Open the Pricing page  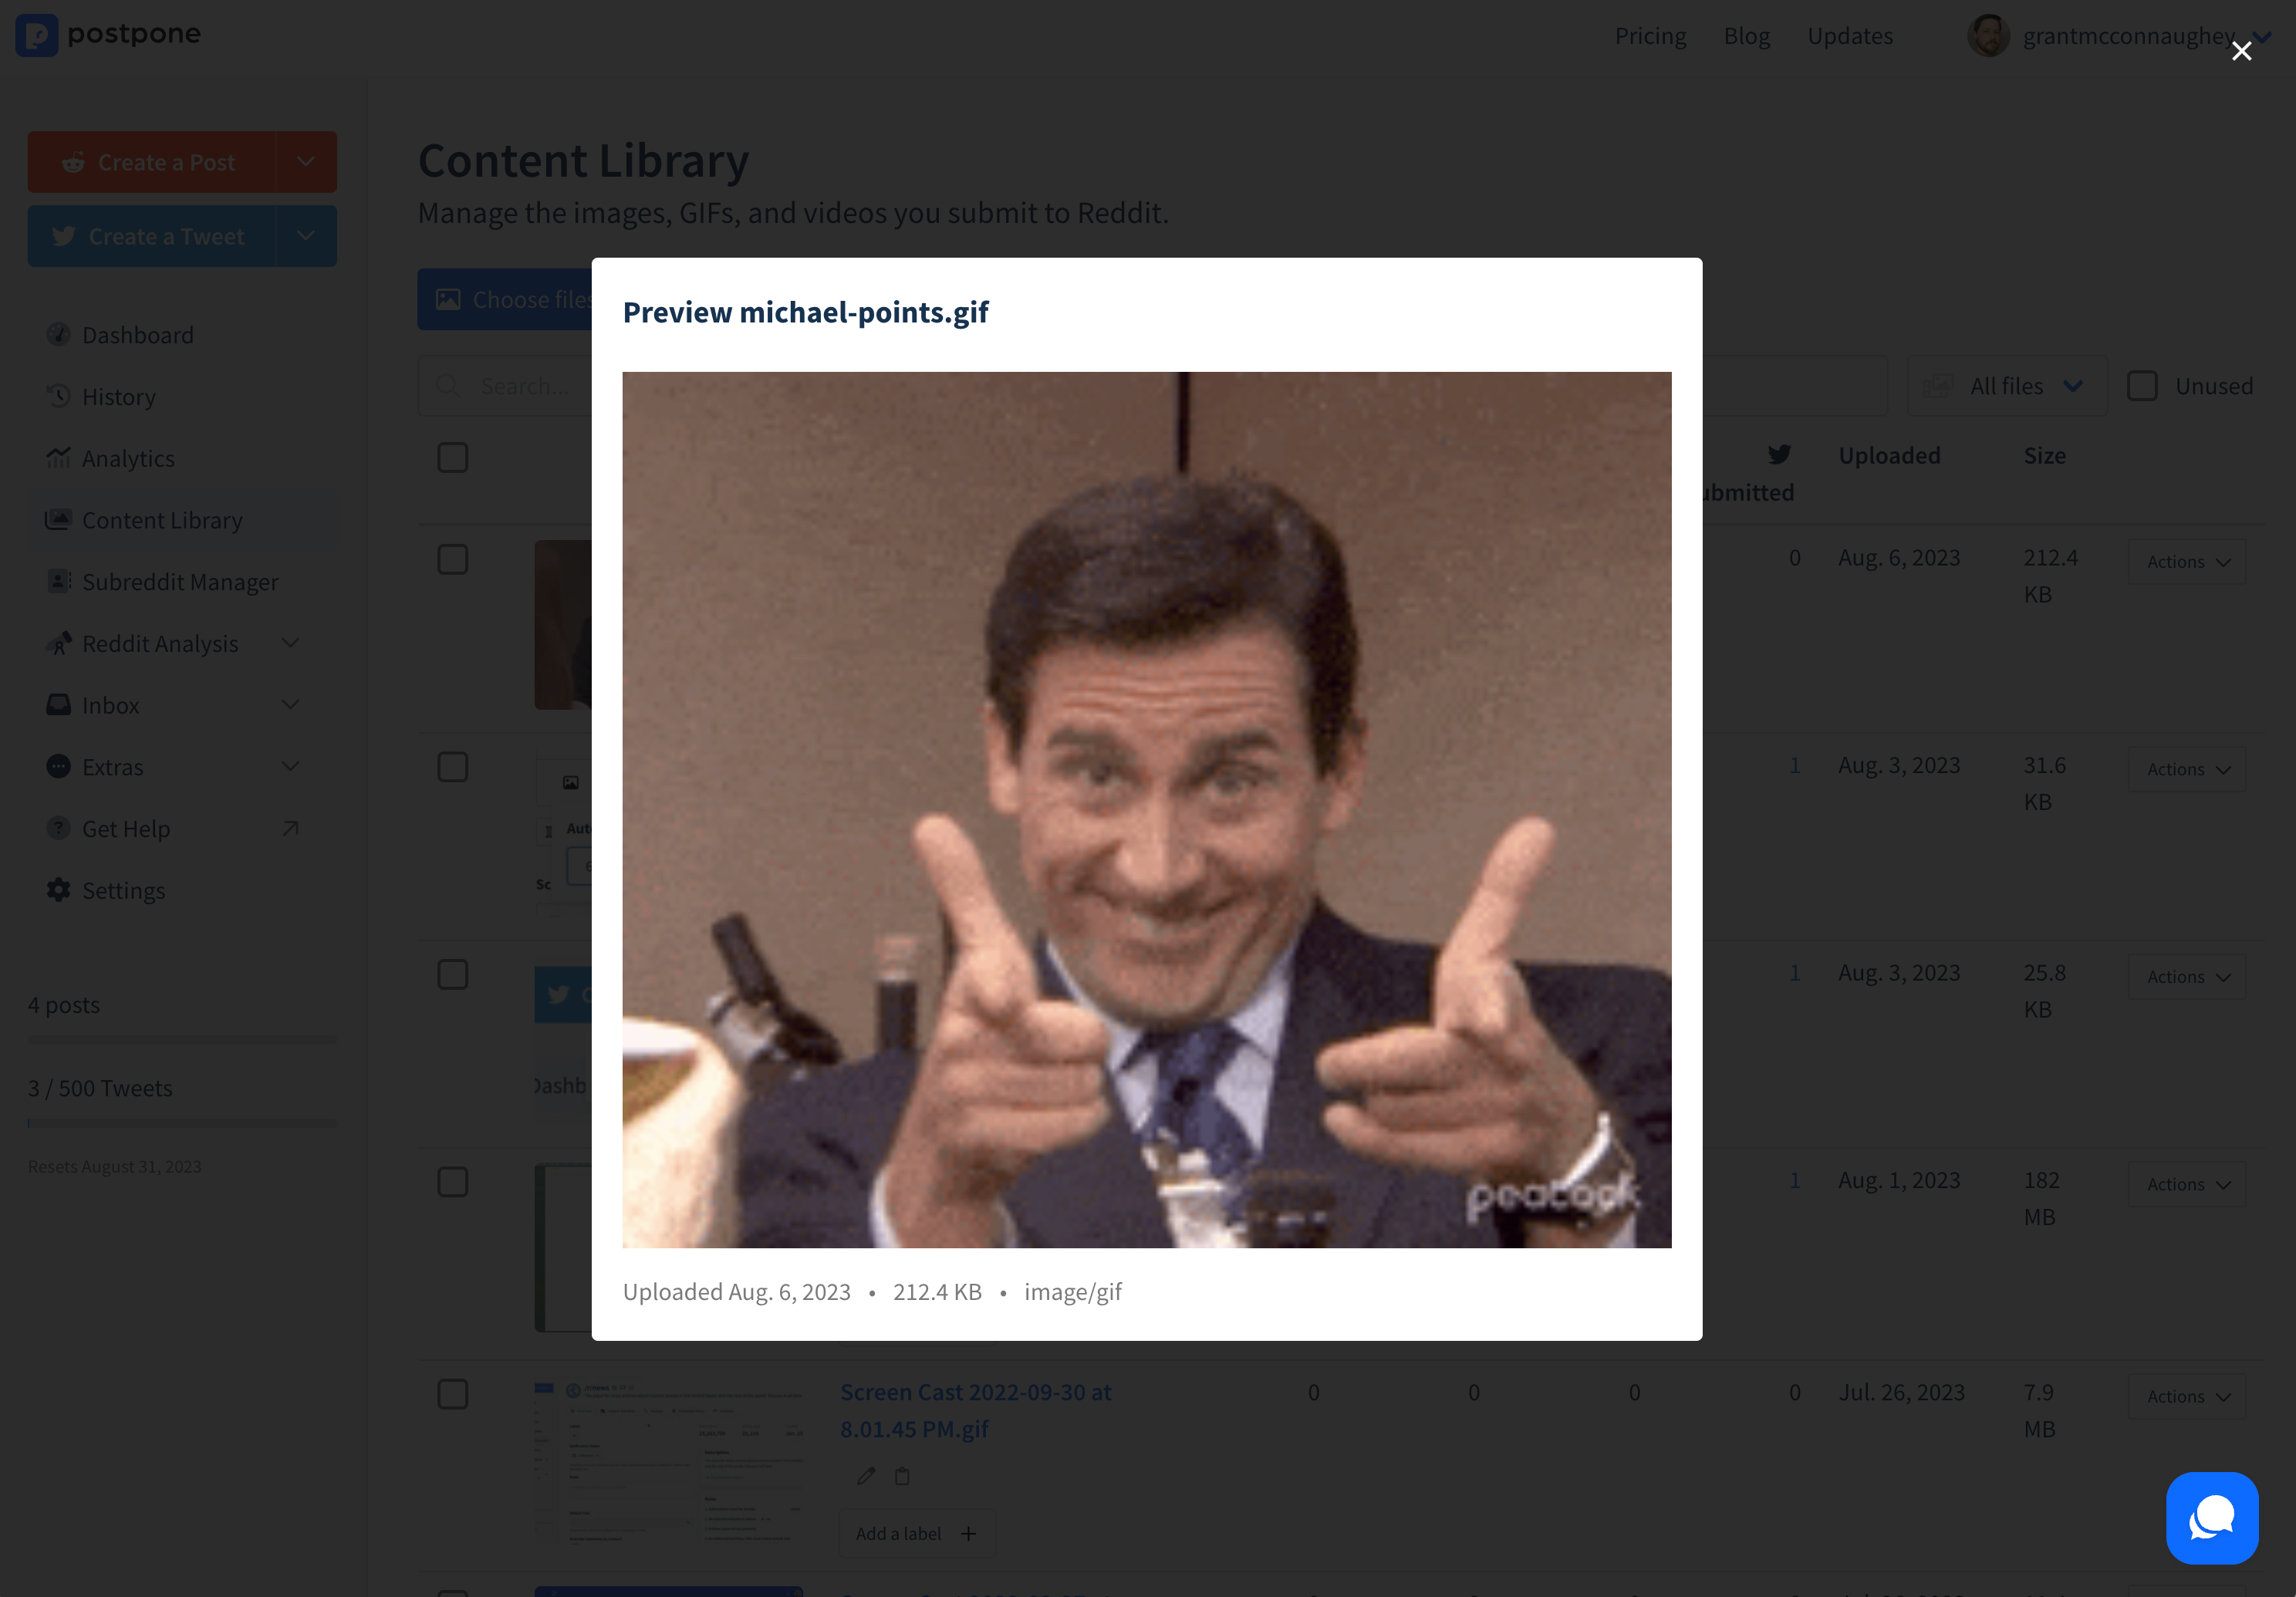[1650, 36]
